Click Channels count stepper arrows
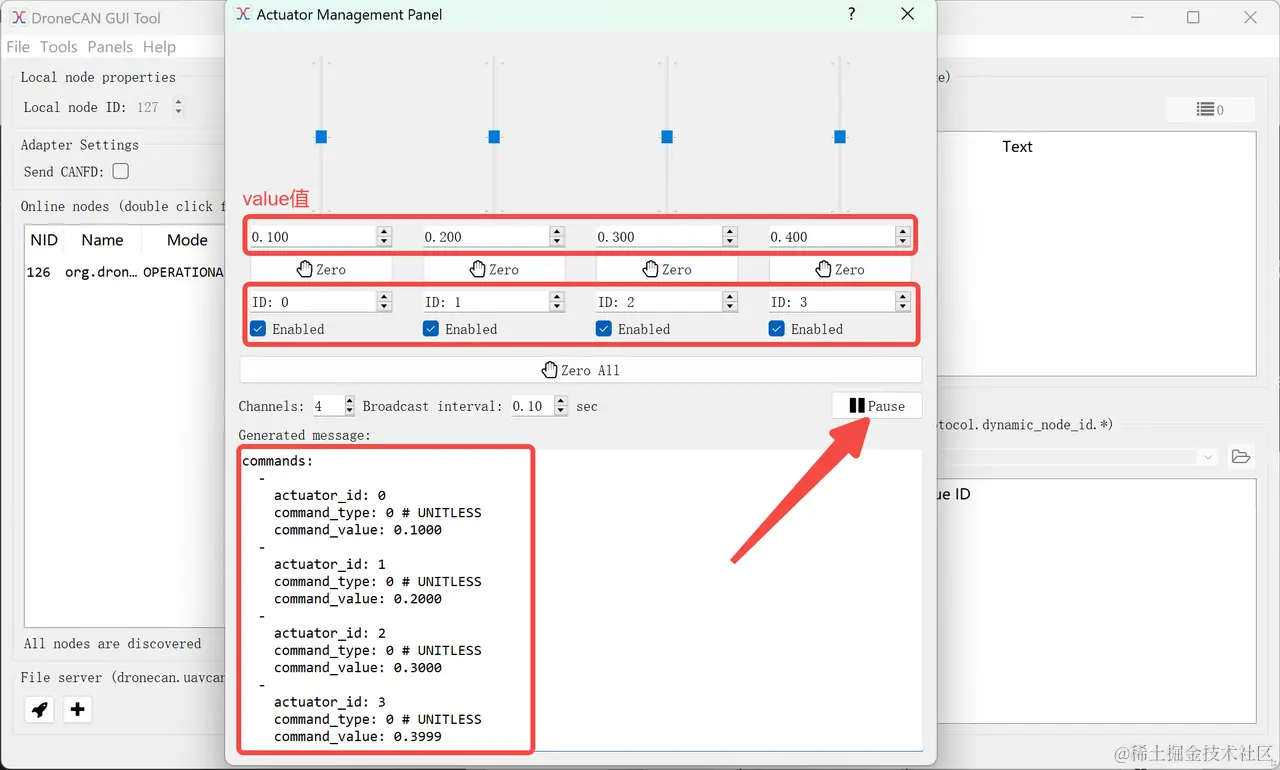The width and height of the screenshot is (1280, 770). tap(349, 406)
